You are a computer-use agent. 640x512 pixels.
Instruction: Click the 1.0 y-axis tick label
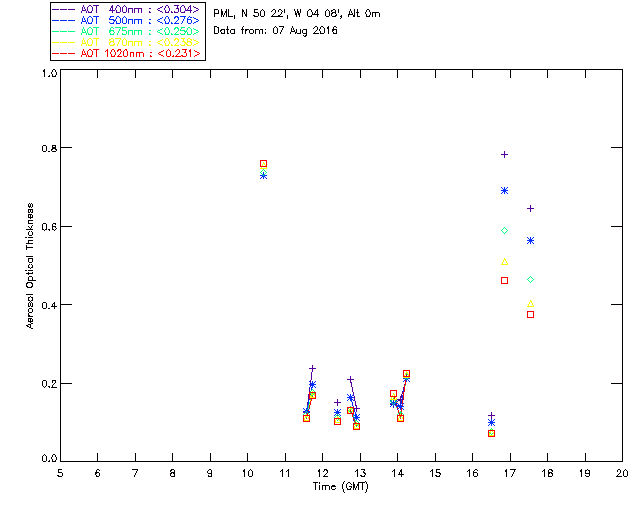(49, 73)
